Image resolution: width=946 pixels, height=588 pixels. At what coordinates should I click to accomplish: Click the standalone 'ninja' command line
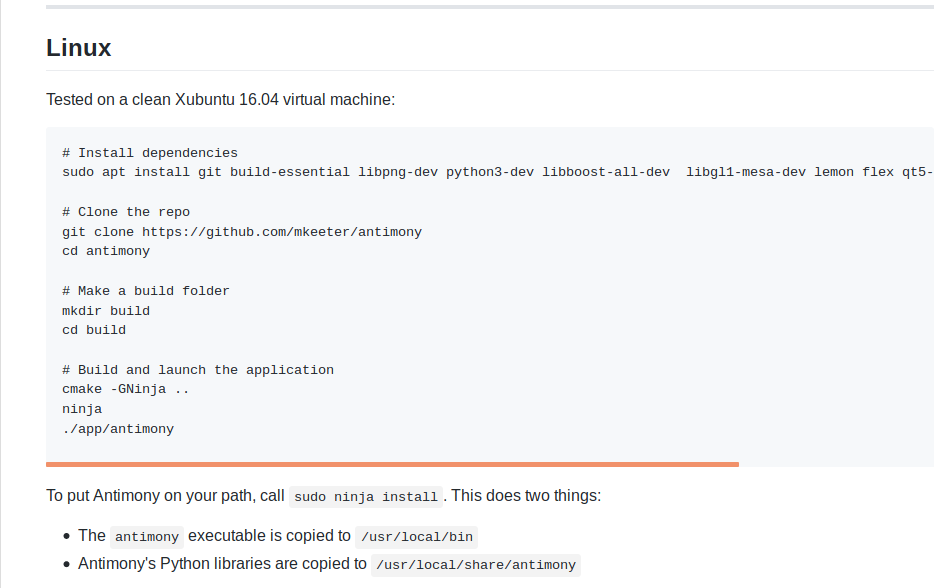pos(82,409)
